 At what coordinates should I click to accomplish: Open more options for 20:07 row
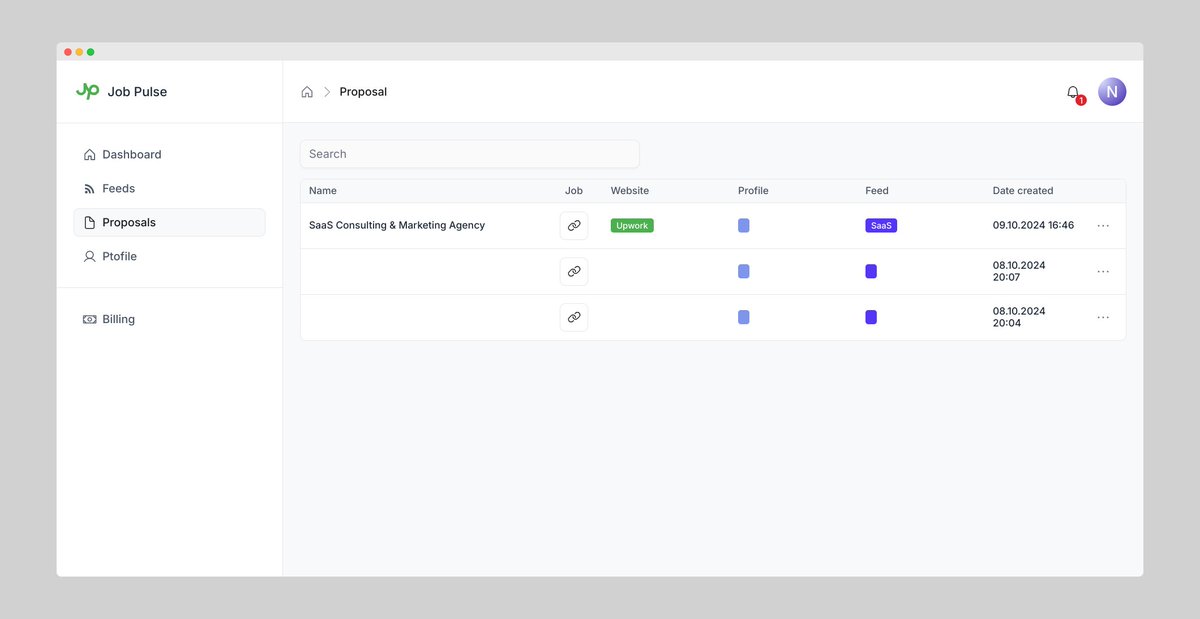(1103, 272)
